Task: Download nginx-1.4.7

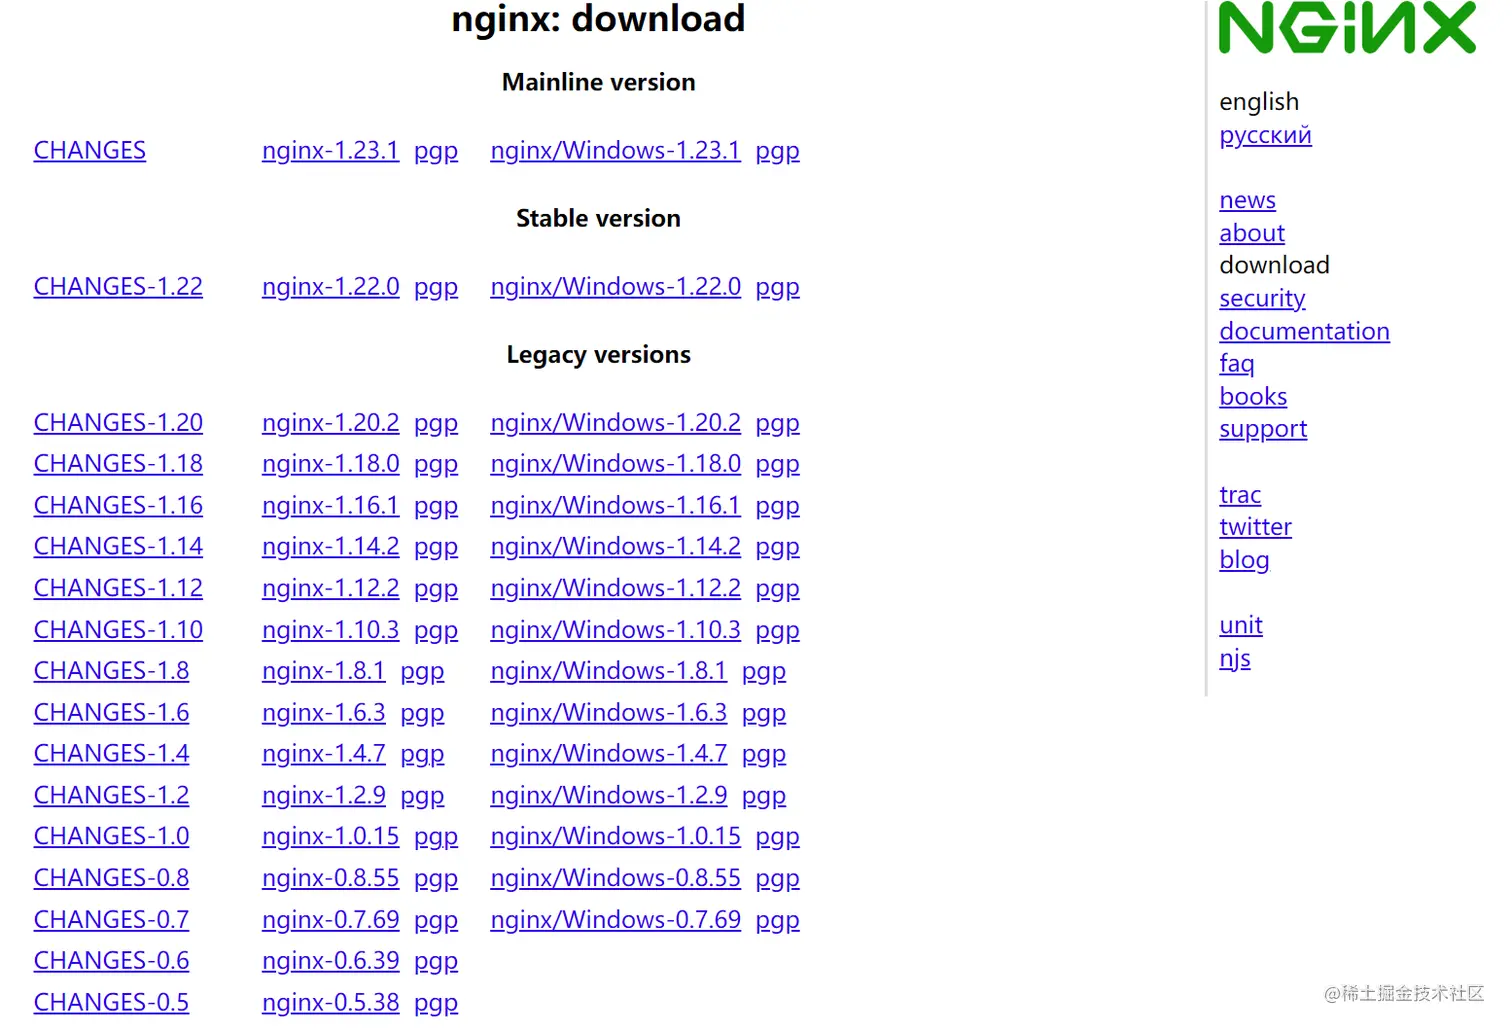Action: (x=323, y=754)
